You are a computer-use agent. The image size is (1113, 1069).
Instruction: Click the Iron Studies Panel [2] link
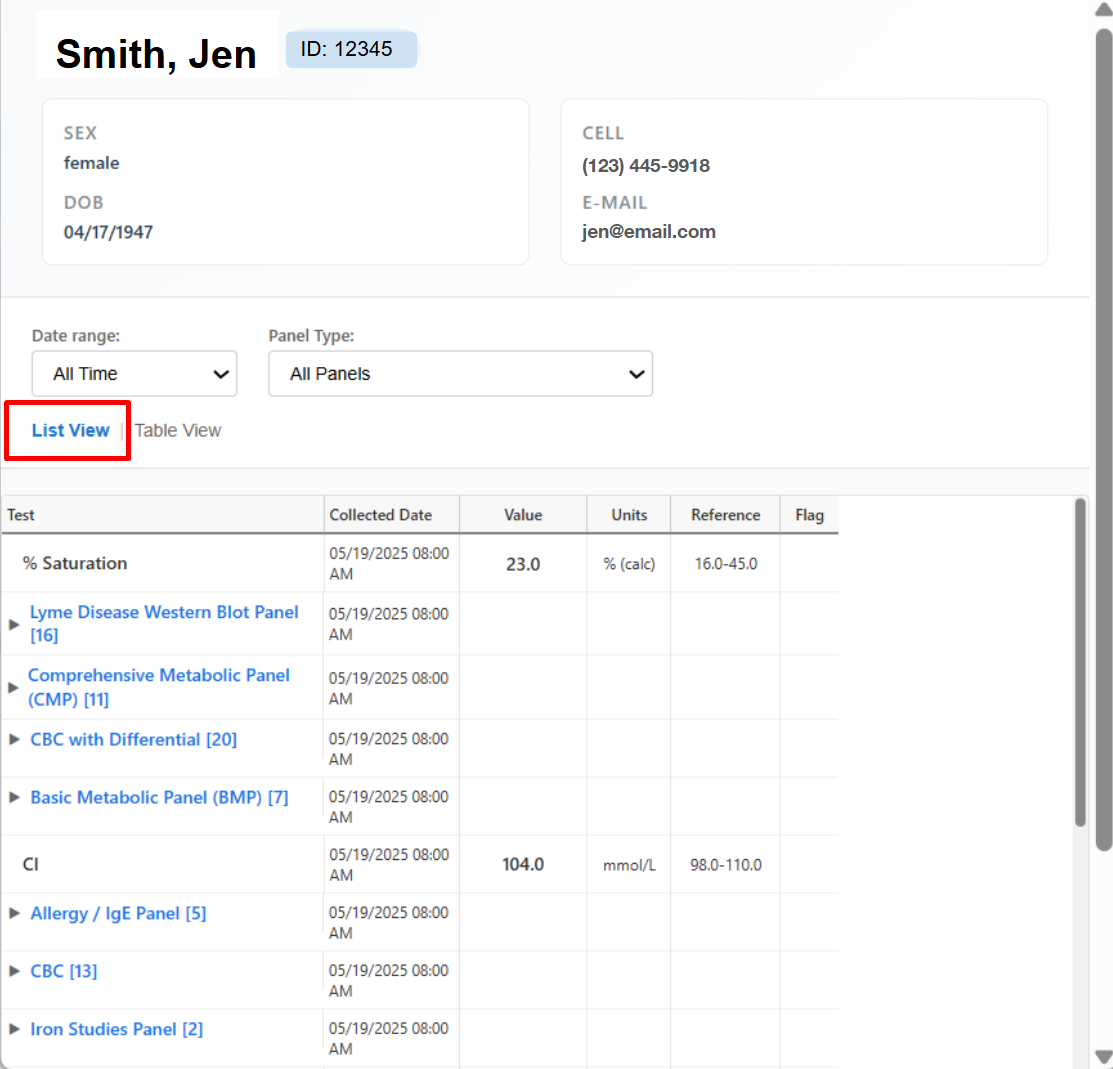point(117,1029)
